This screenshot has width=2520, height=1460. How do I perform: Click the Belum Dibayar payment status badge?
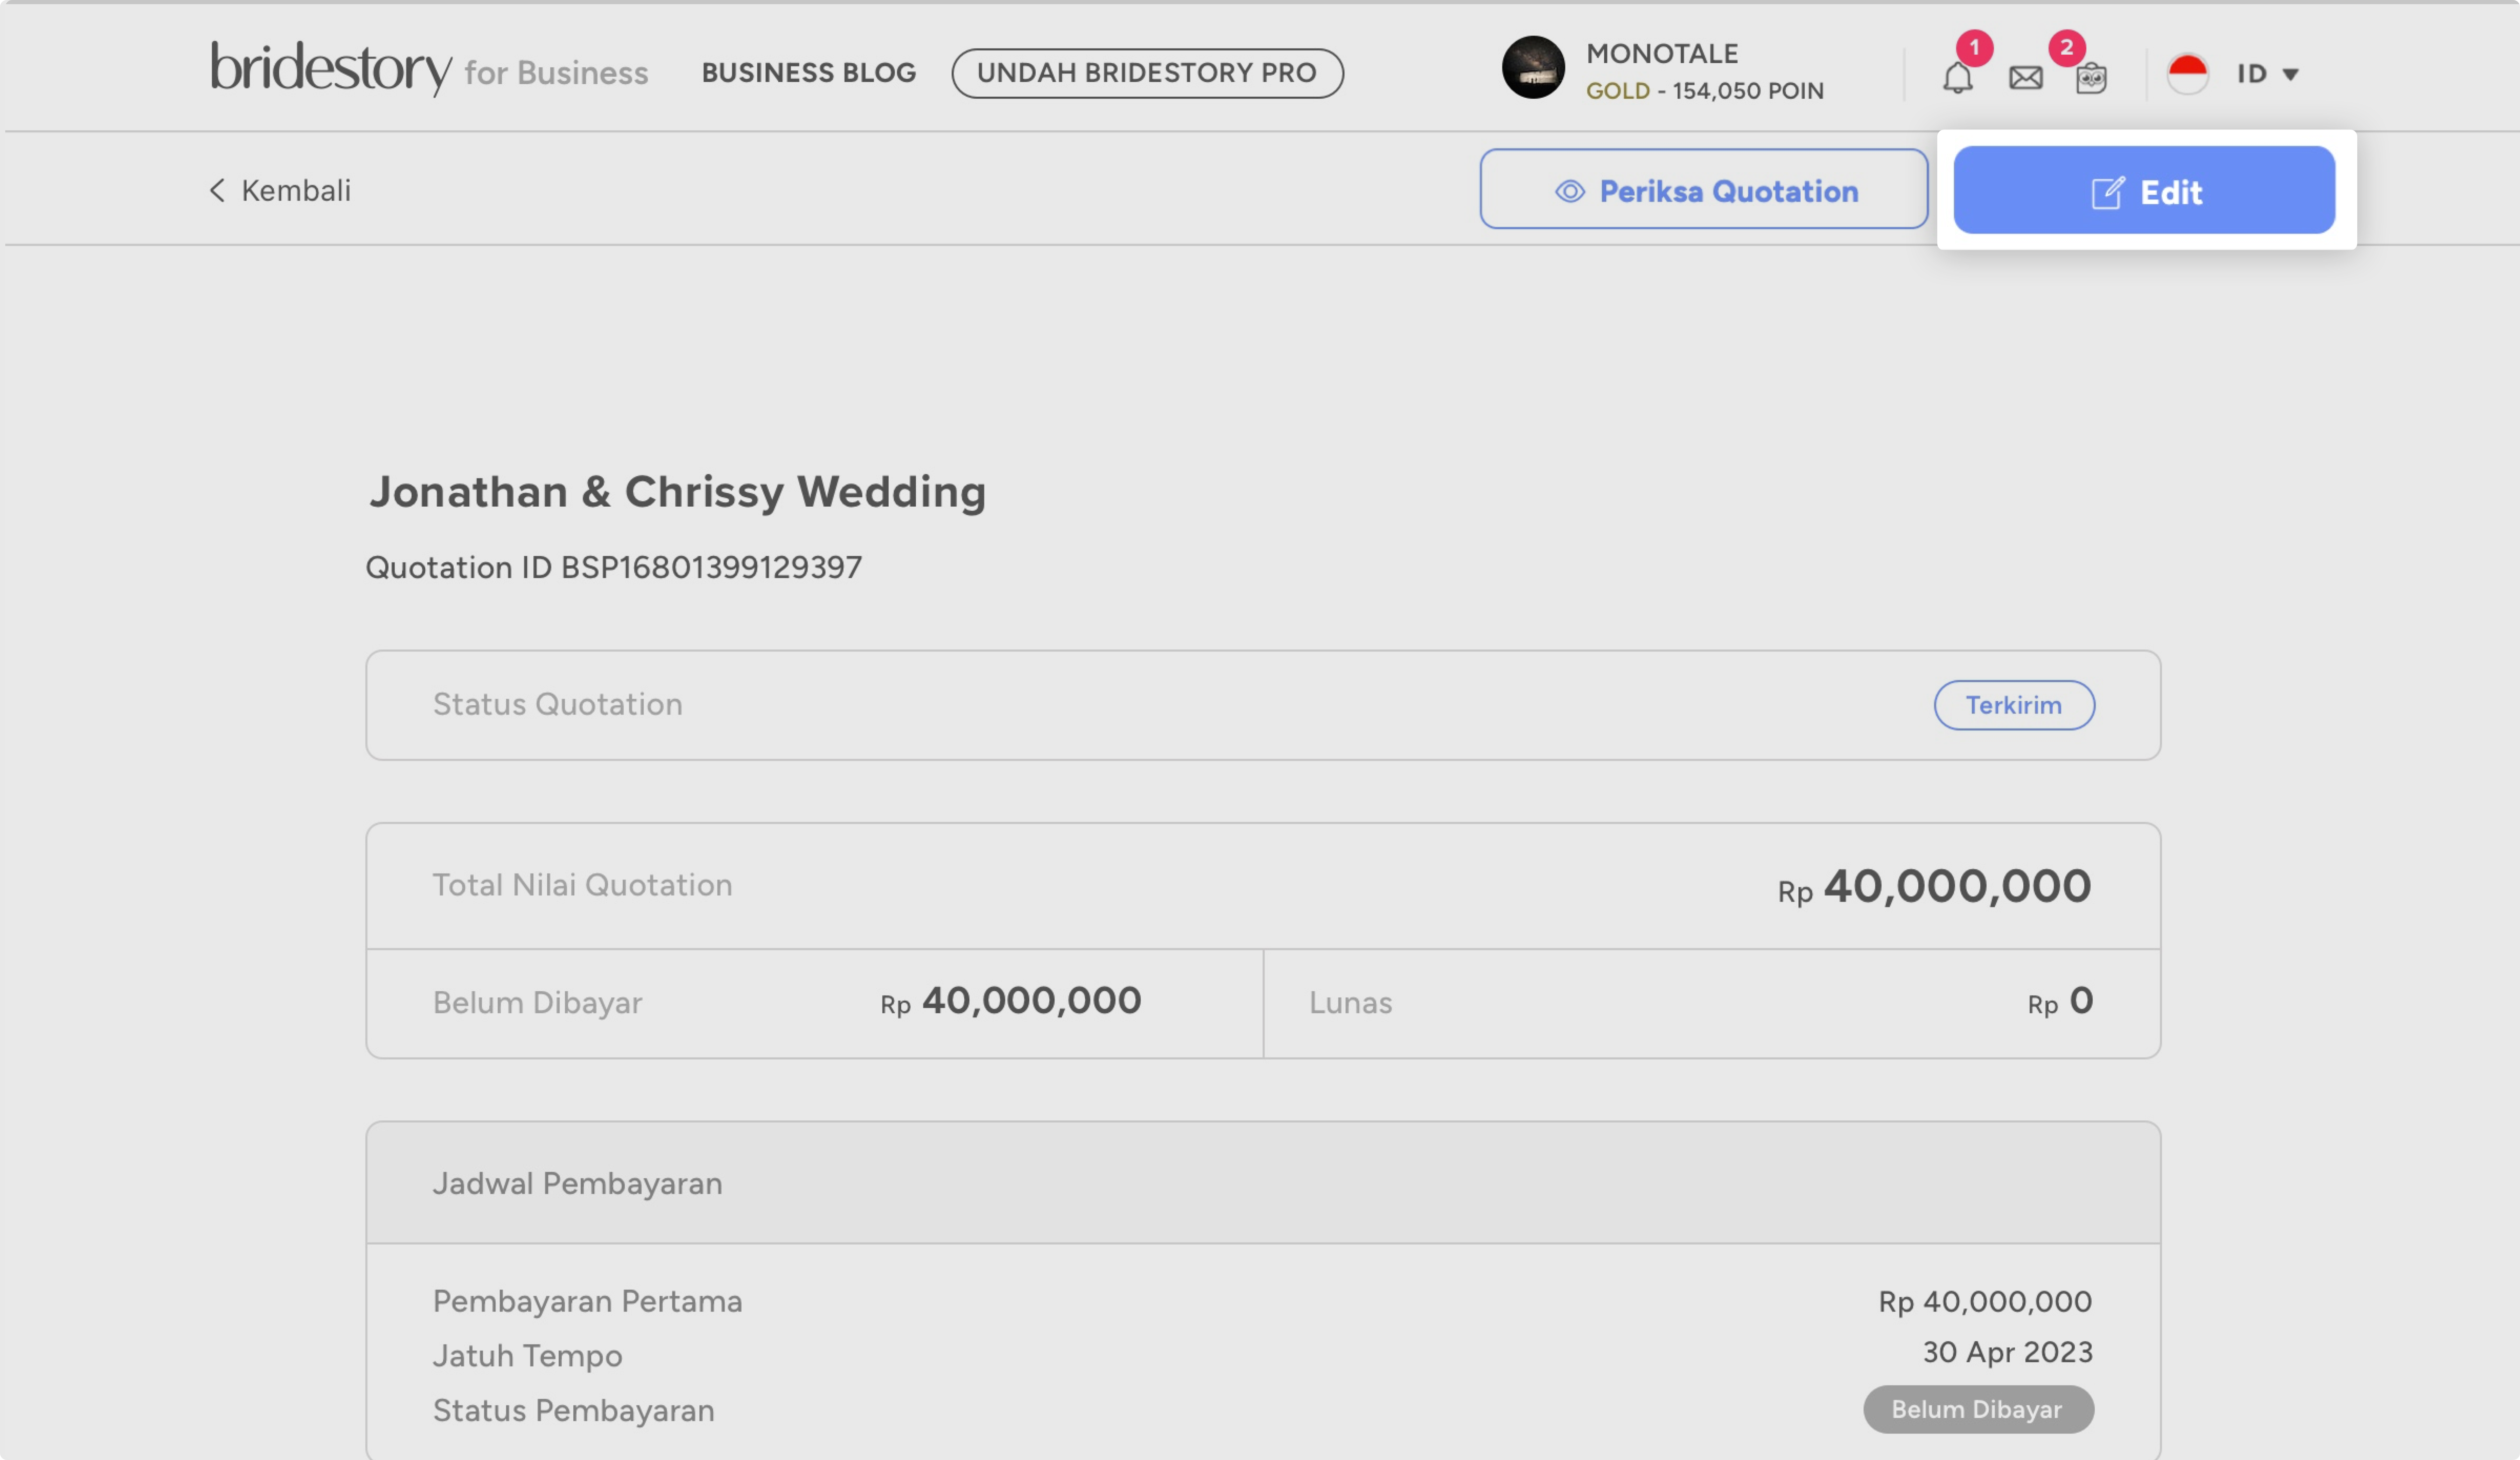pos(1977,1409)
